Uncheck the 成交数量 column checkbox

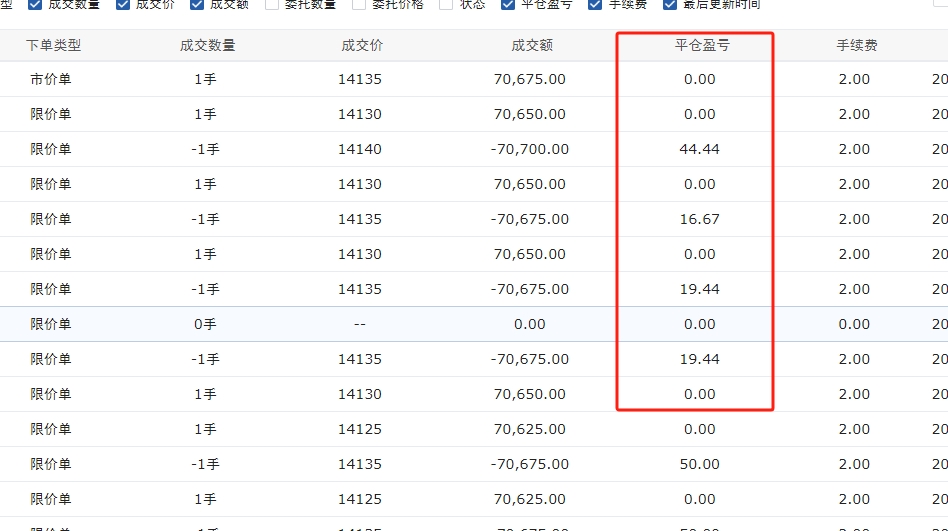coord(35,4)
